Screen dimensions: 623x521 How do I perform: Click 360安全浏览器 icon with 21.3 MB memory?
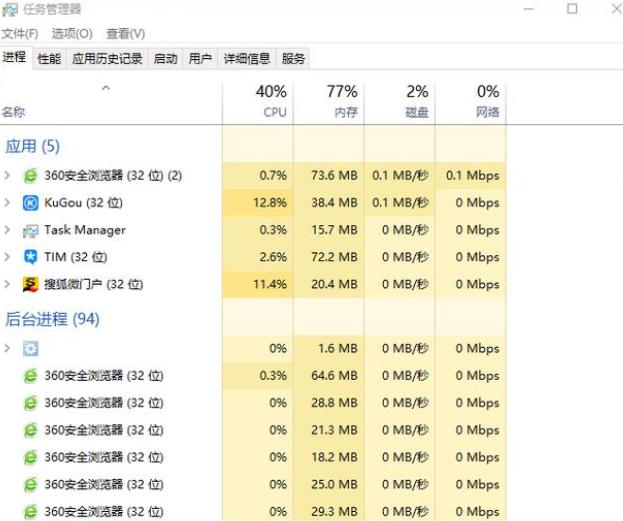31,430
